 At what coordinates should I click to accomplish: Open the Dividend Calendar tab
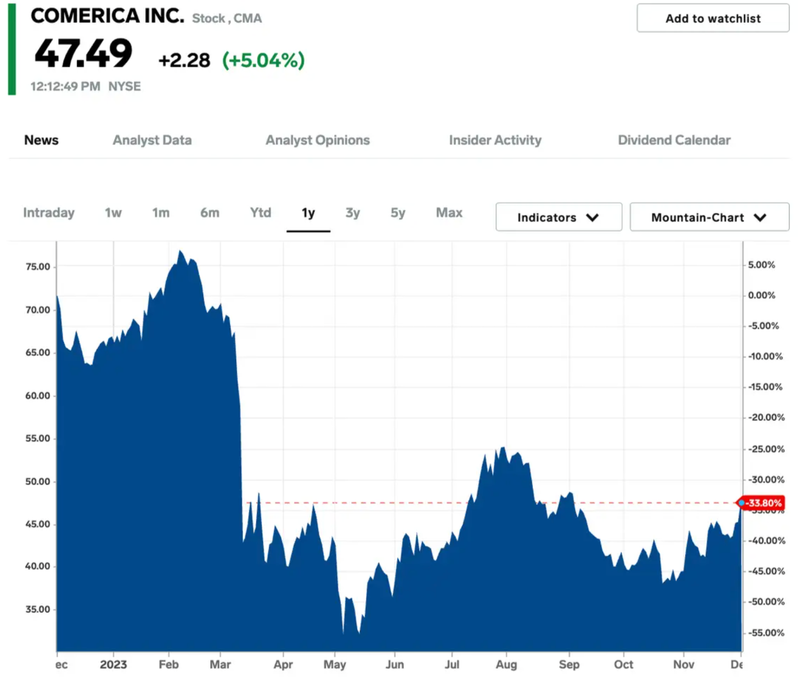(x=674, y=140)
